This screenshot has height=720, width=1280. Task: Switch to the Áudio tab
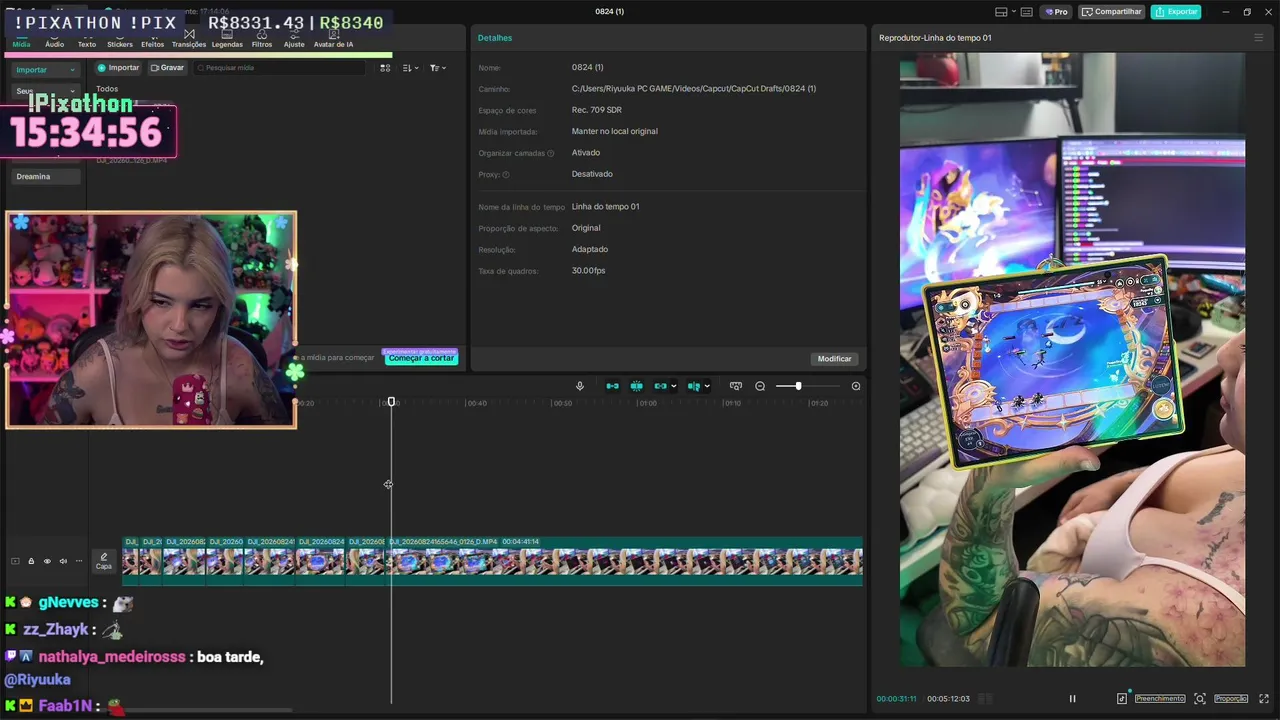click(x=54, y=39)
